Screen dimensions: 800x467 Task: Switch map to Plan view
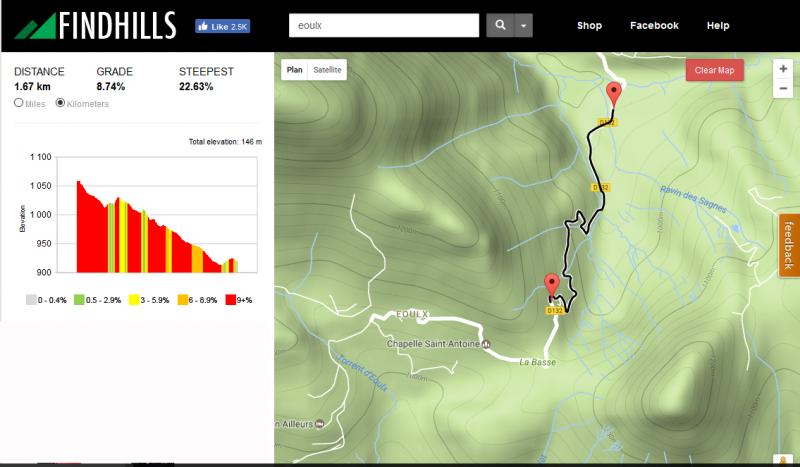point(294,70)
